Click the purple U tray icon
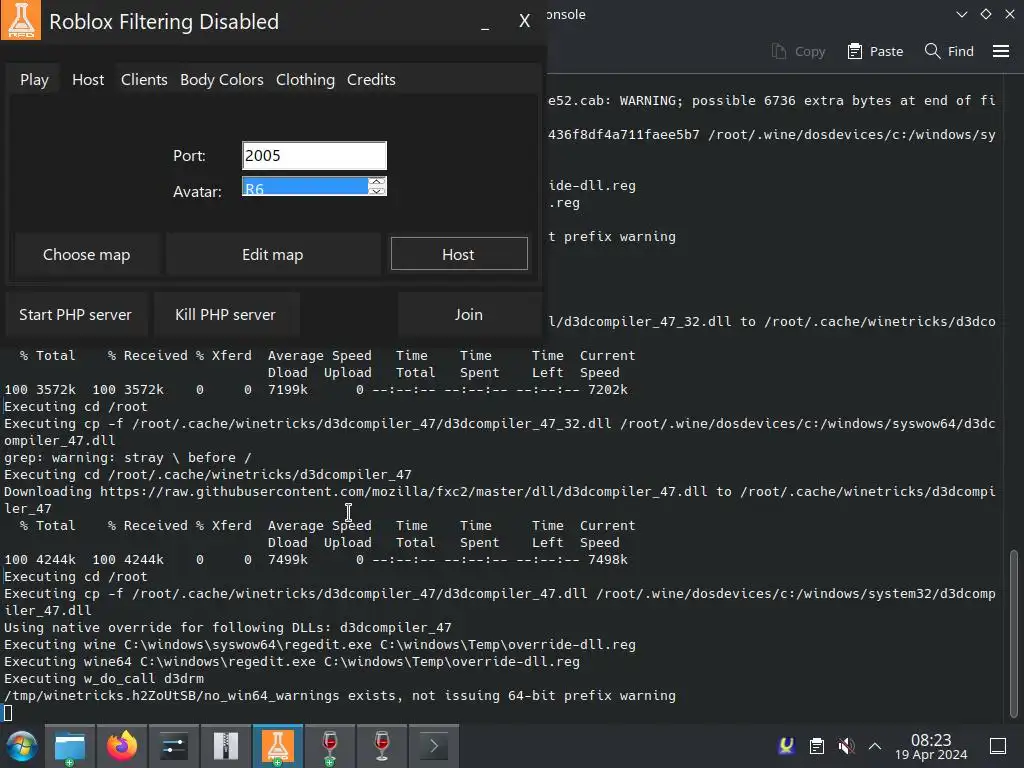Image resolution: width=1024 pixels, height=768 pixels. 787,745
